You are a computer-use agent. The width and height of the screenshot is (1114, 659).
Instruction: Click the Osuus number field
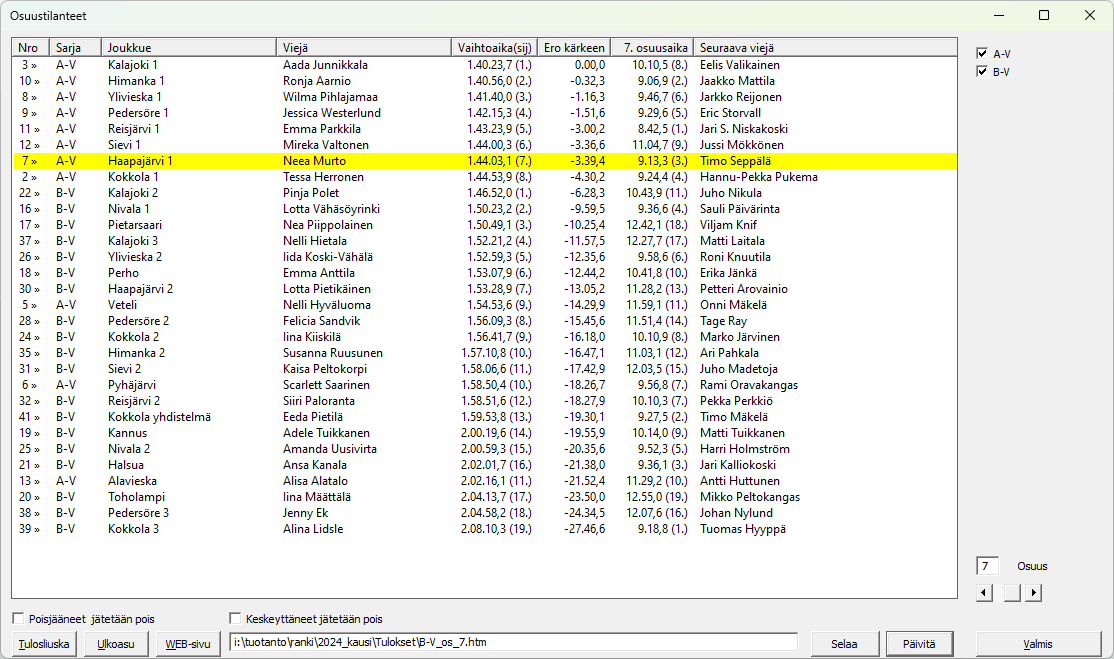tap(987, 566)
